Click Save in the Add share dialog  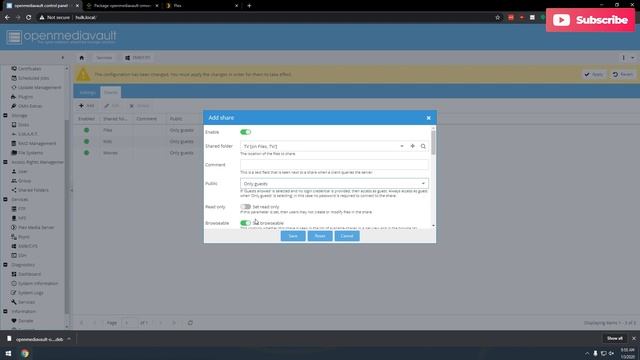[x=293, y=236]
